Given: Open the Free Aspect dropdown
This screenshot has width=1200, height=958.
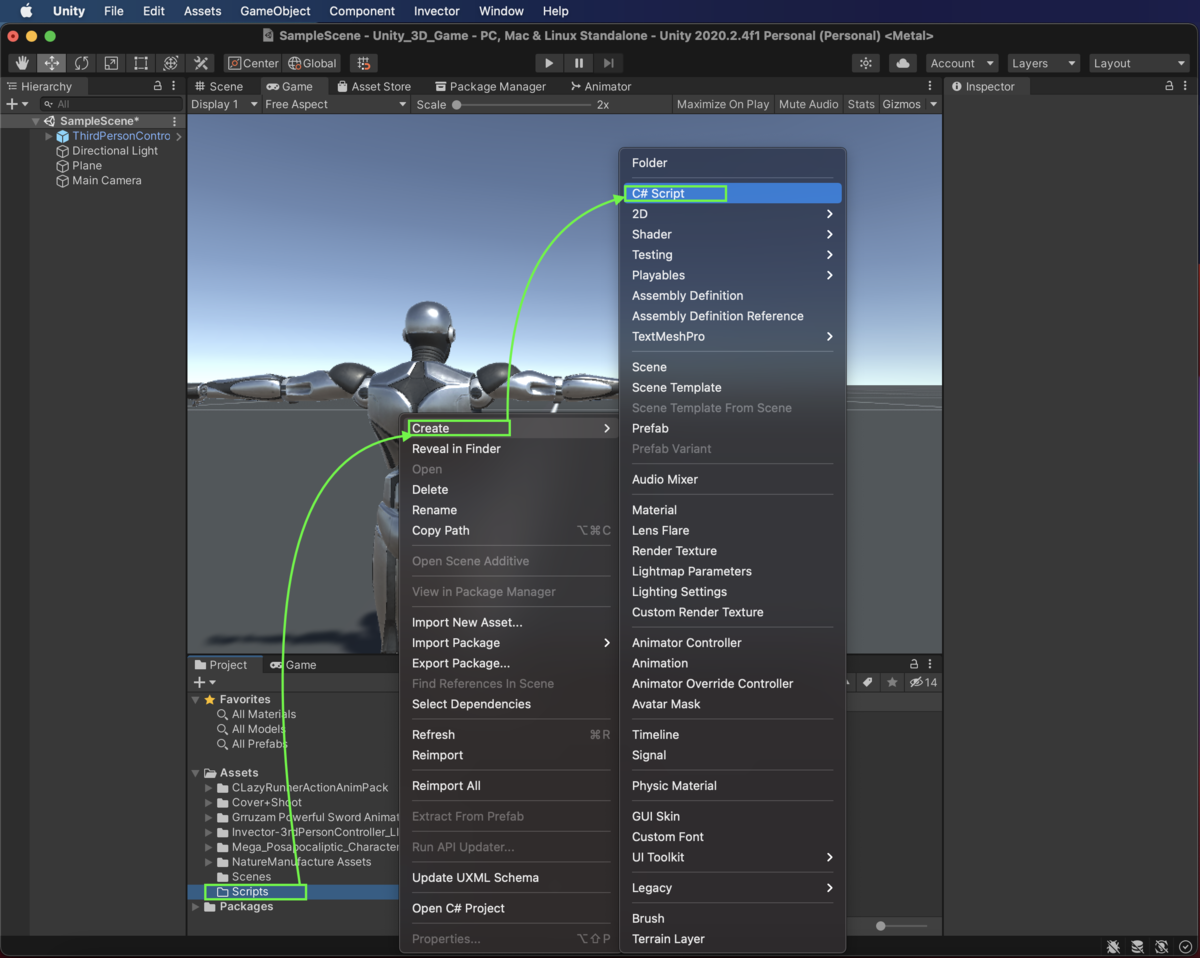Looking at the screenshot, I should click(335, 104).
